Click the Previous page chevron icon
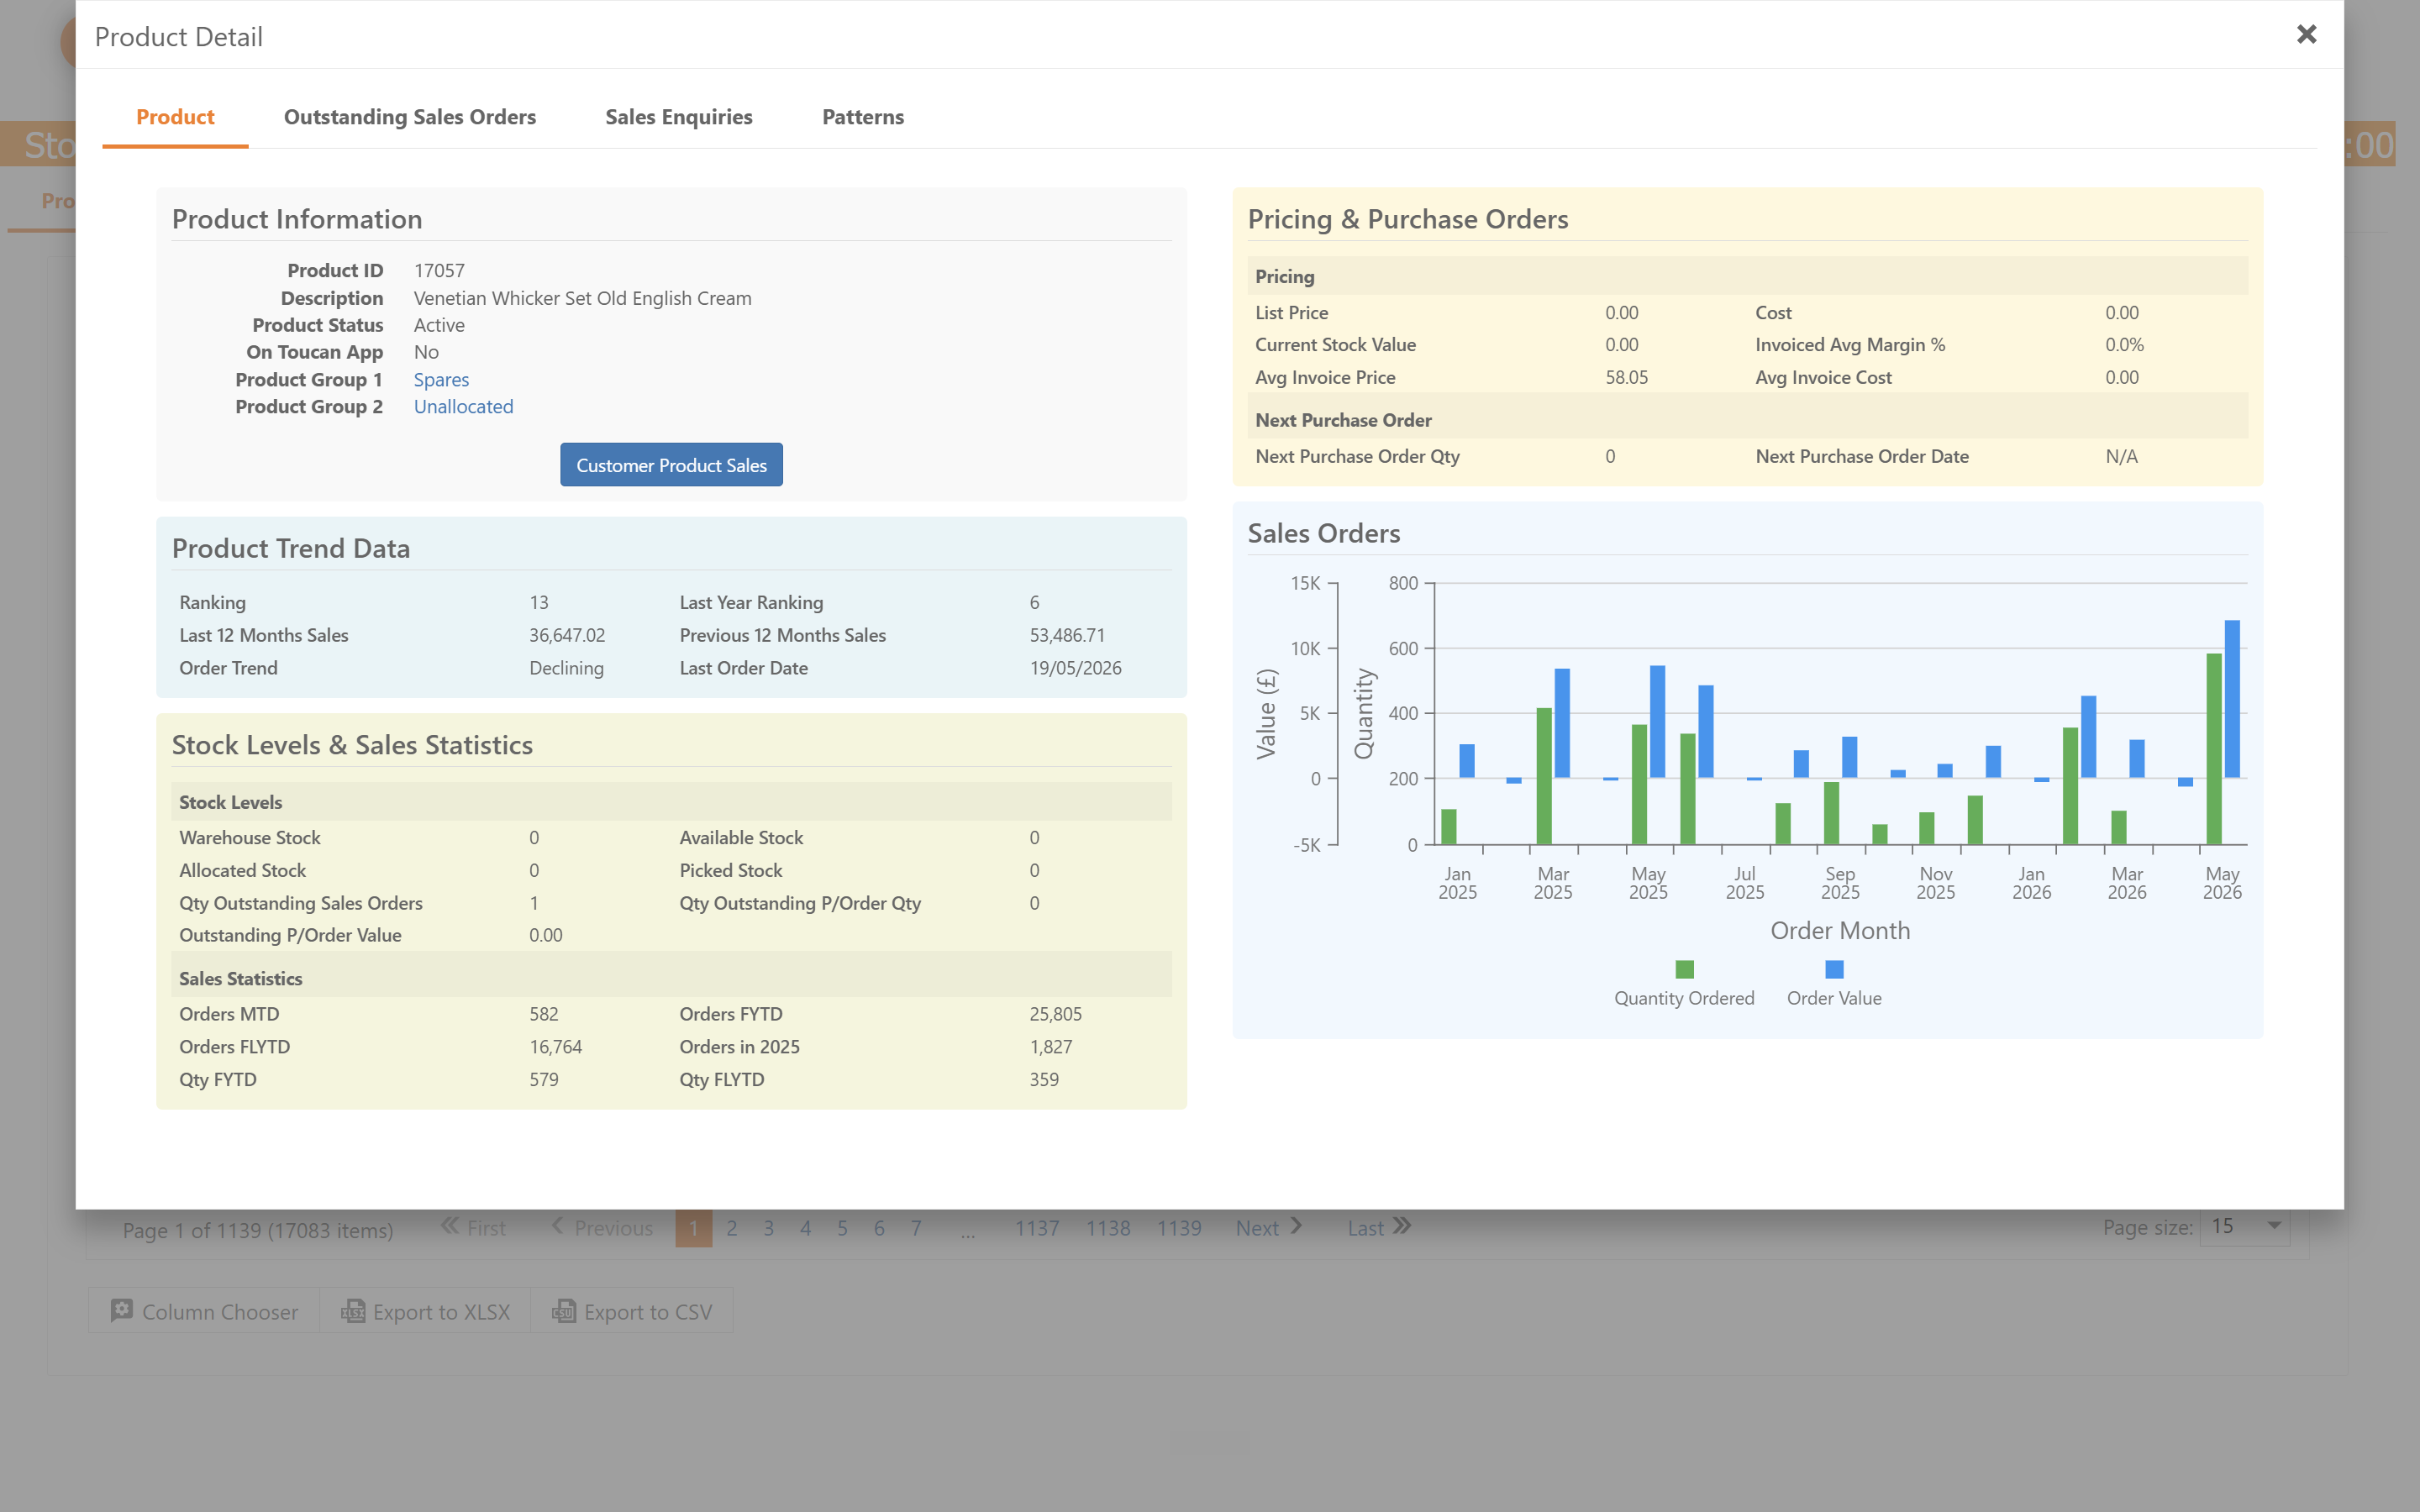Screen dimensions: 2420x1512 [558, 1226]
